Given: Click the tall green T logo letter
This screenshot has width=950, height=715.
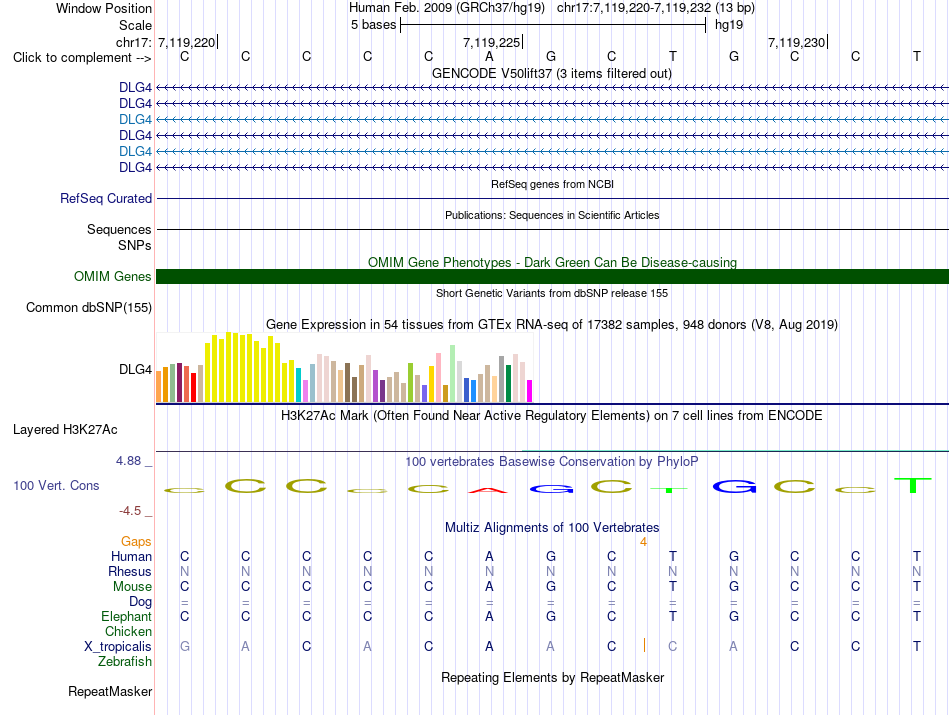Looking at the screenshot, I should point(912,485).
